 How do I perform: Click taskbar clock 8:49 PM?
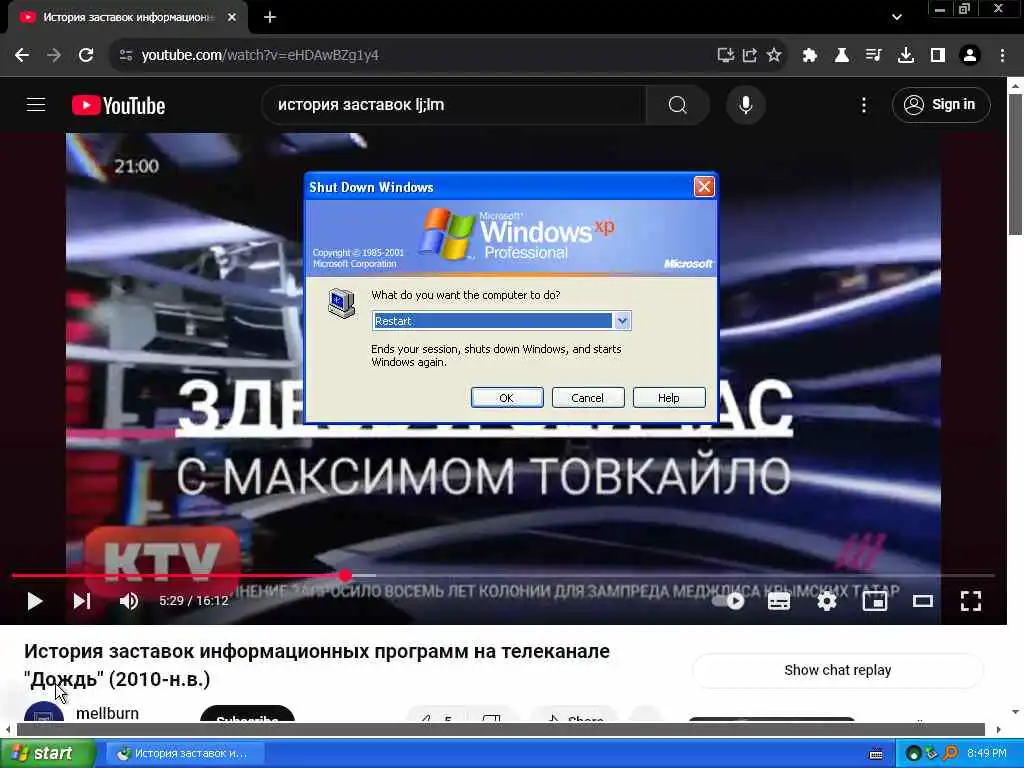click(x=987, y=753)
